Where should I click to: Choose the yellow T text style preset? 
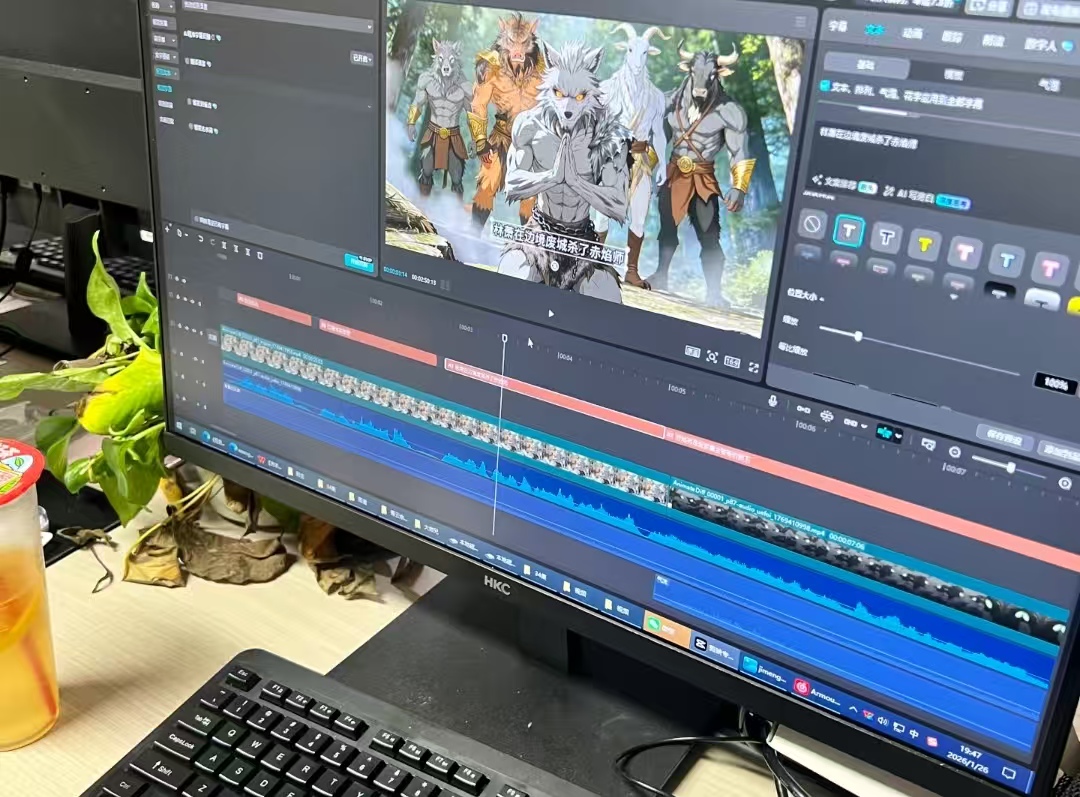(x=924, y=243)
